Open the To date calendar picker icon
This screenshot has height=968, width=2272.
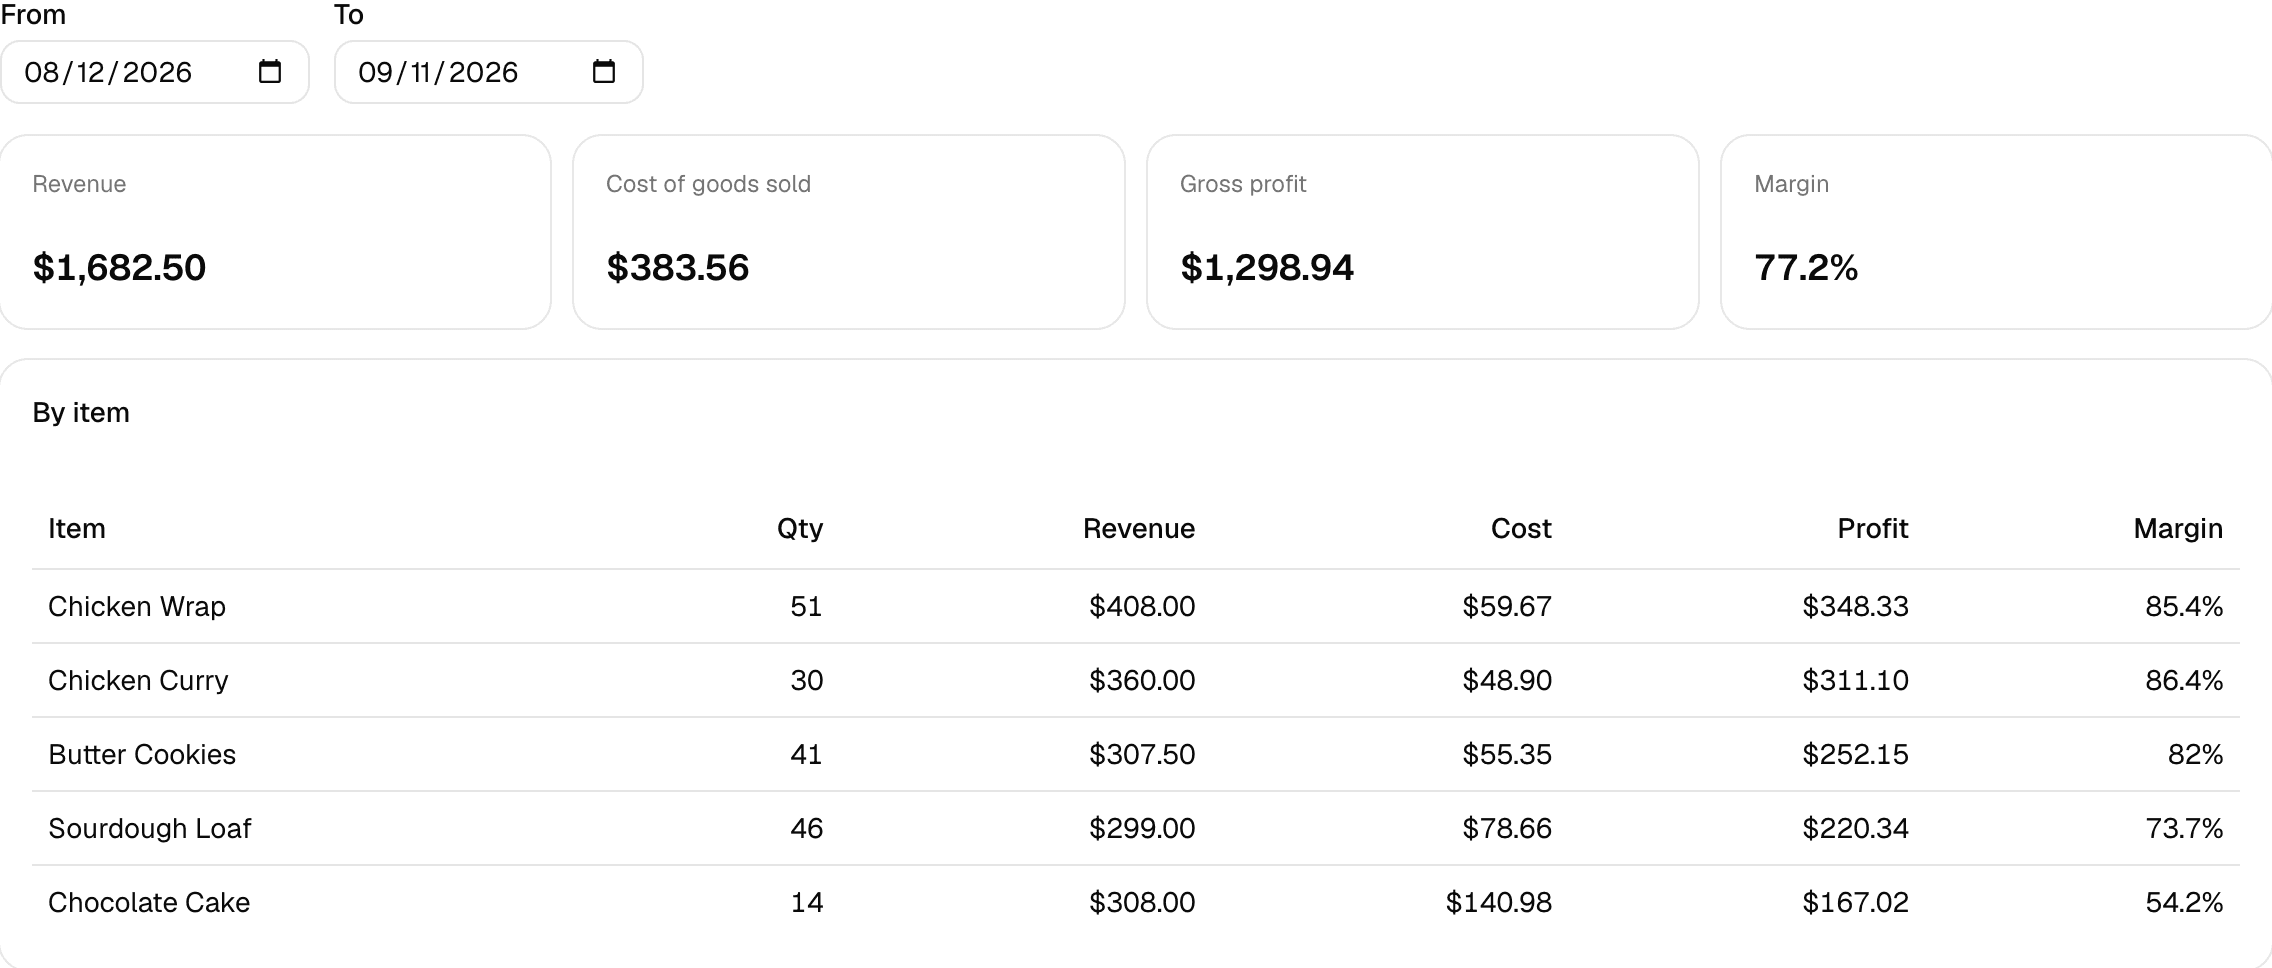(x=604, y=72)
